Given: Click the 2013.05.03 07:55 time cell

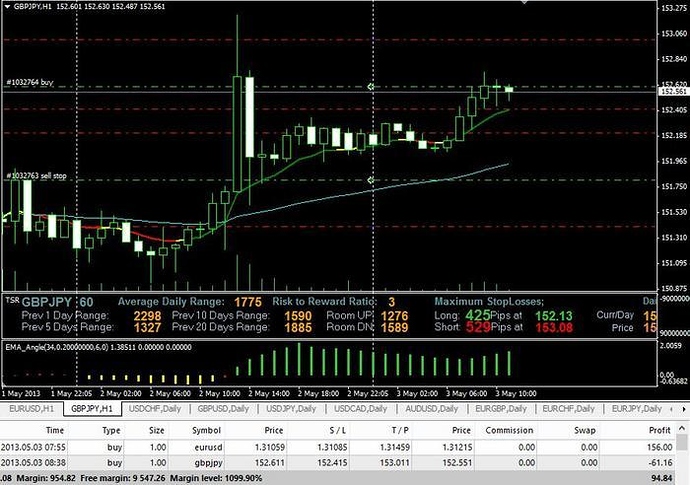Looking at the screenshot, I should pyautogui.click(x=33, y=447).
